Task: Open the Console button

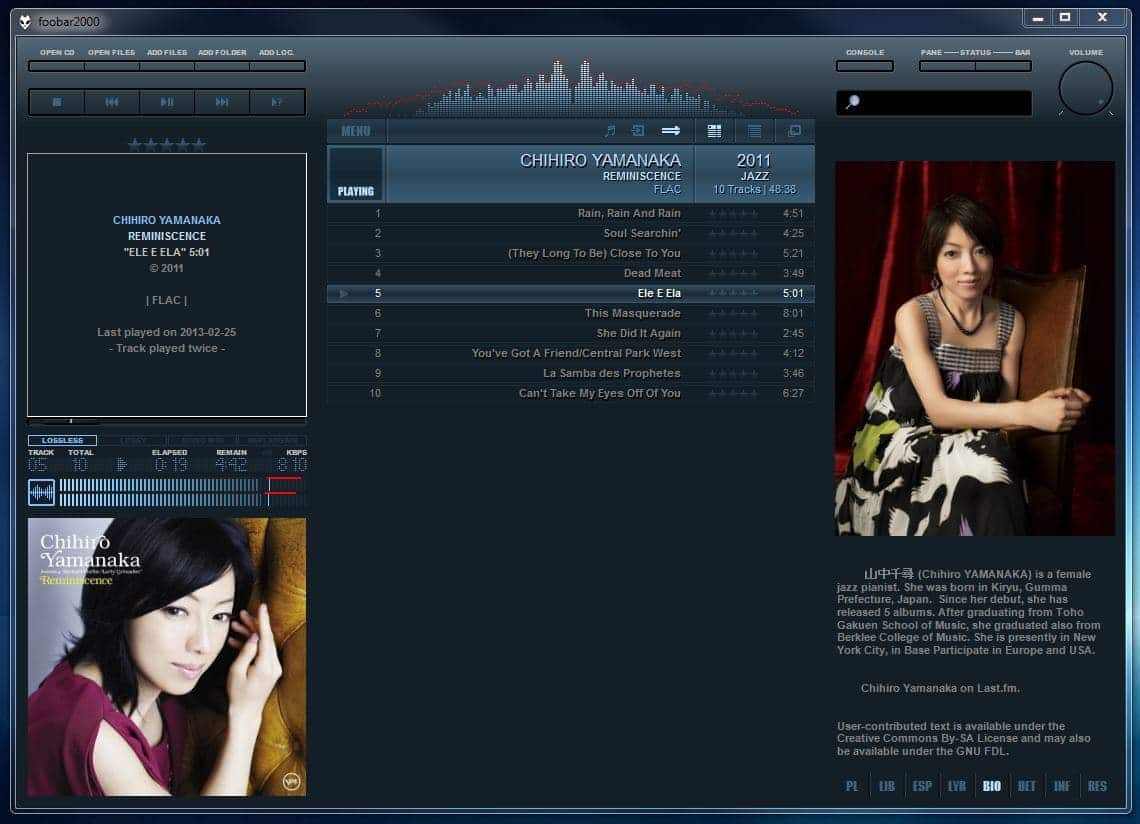Action: tap(864, 66)
